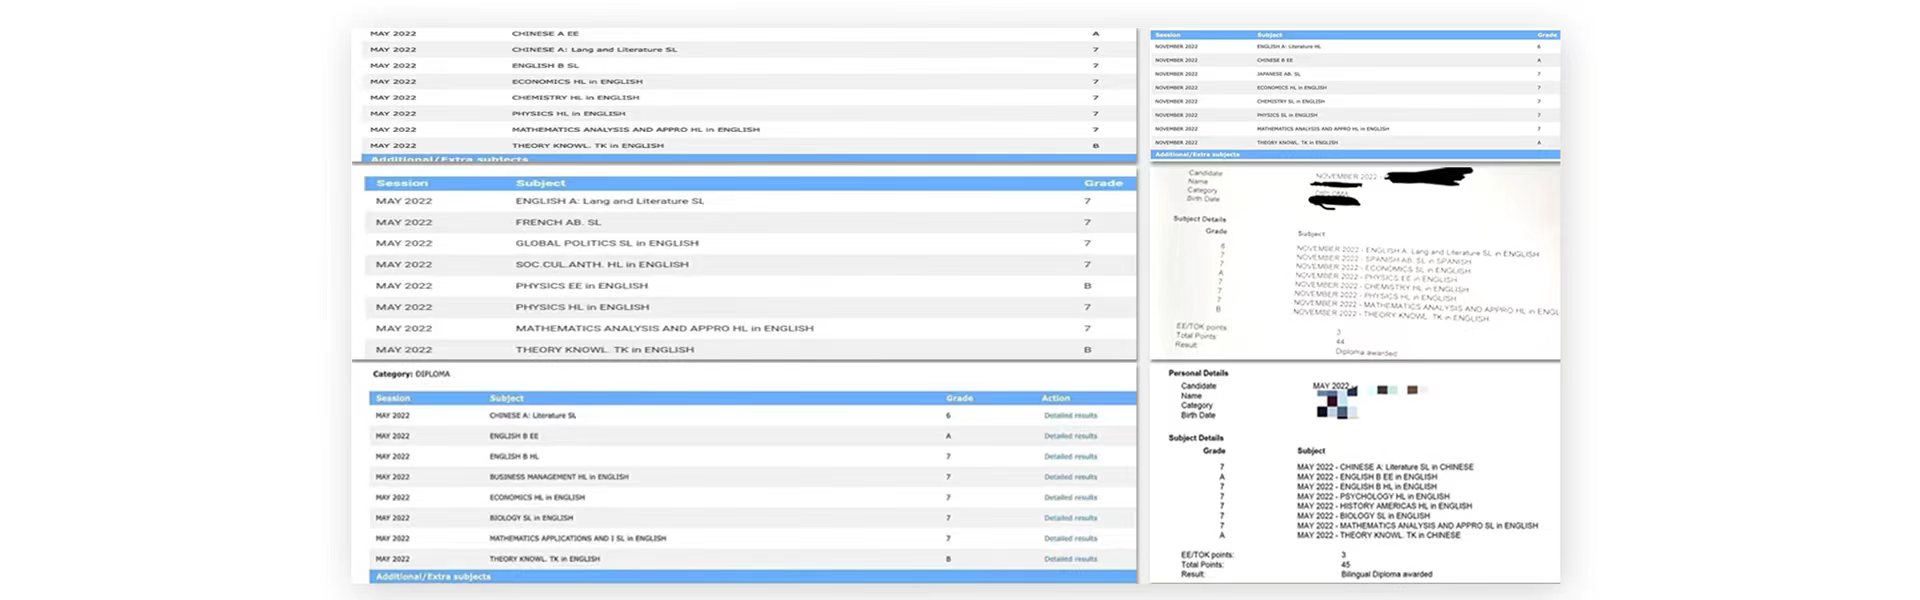Click total points value 45
The width and height of the screenshot is (1920, 600).
(x=1345, y=565)
